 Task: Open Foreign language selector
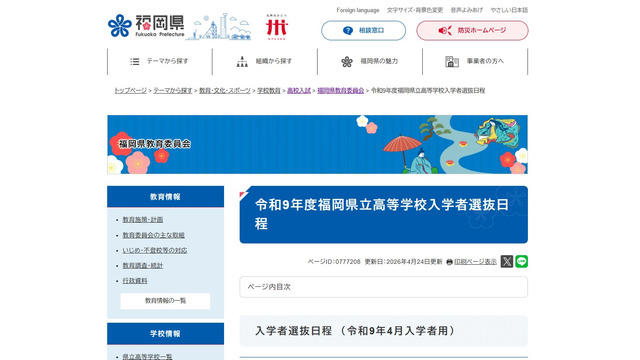[358, 10]
